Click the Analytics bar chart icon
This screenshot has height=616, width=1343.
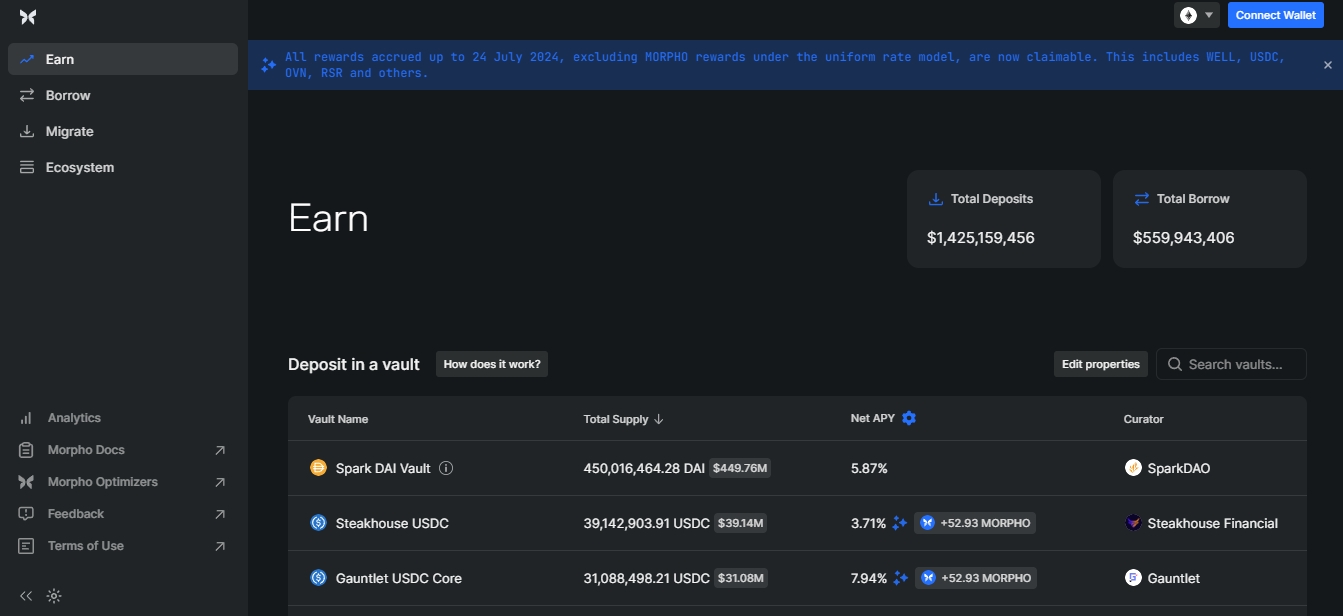pyautogui.click(x=27, y=418)
